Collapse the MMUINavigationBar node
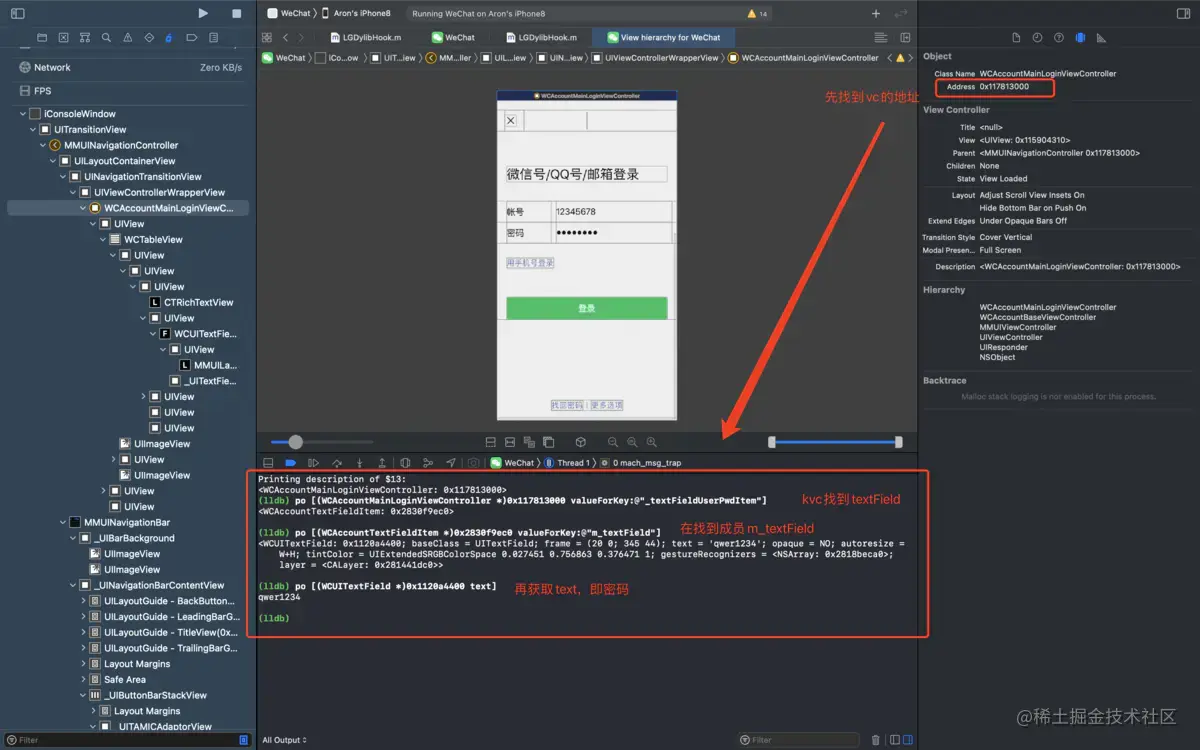This screenshot has height=750, width=1200. coord(63,522)
